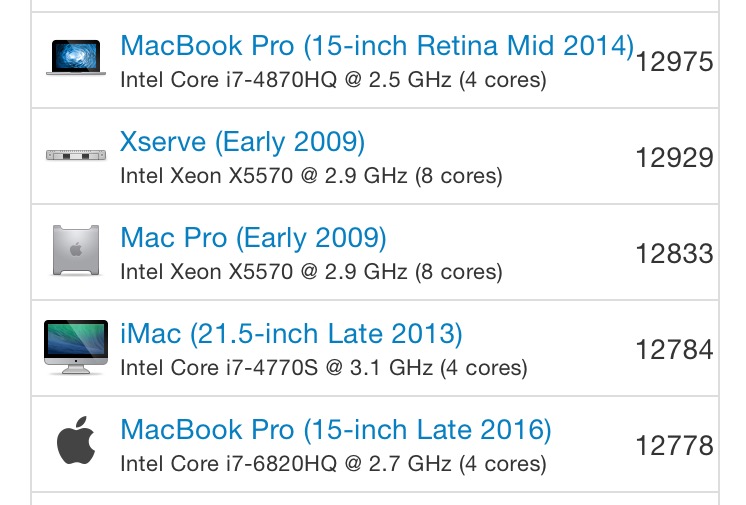Click the score 12784
Image resolution: width=746 pixels, height=505 pixels.
point(675,350)
